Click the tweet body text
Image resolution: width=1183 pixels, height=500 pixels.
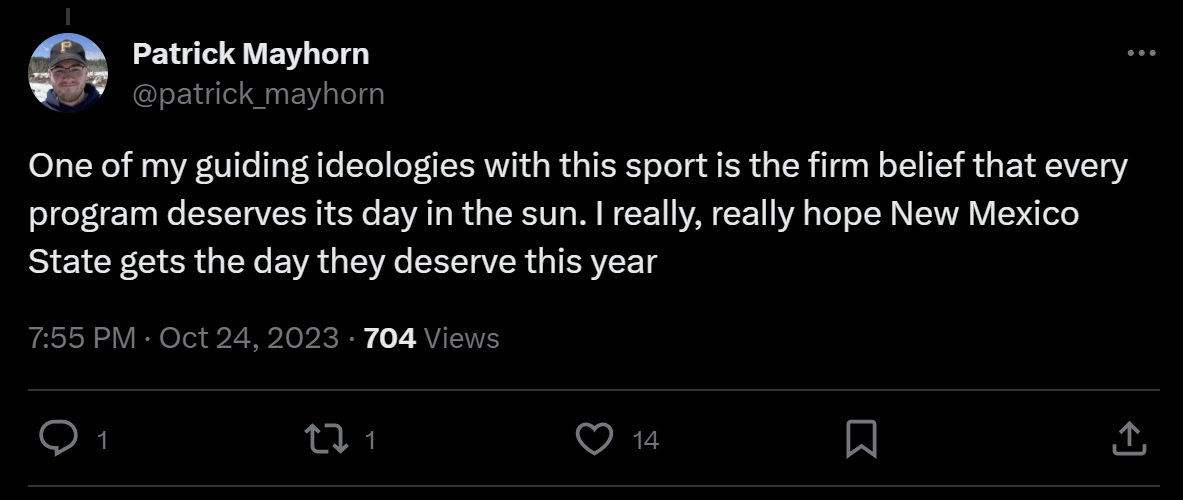[578, 214]
